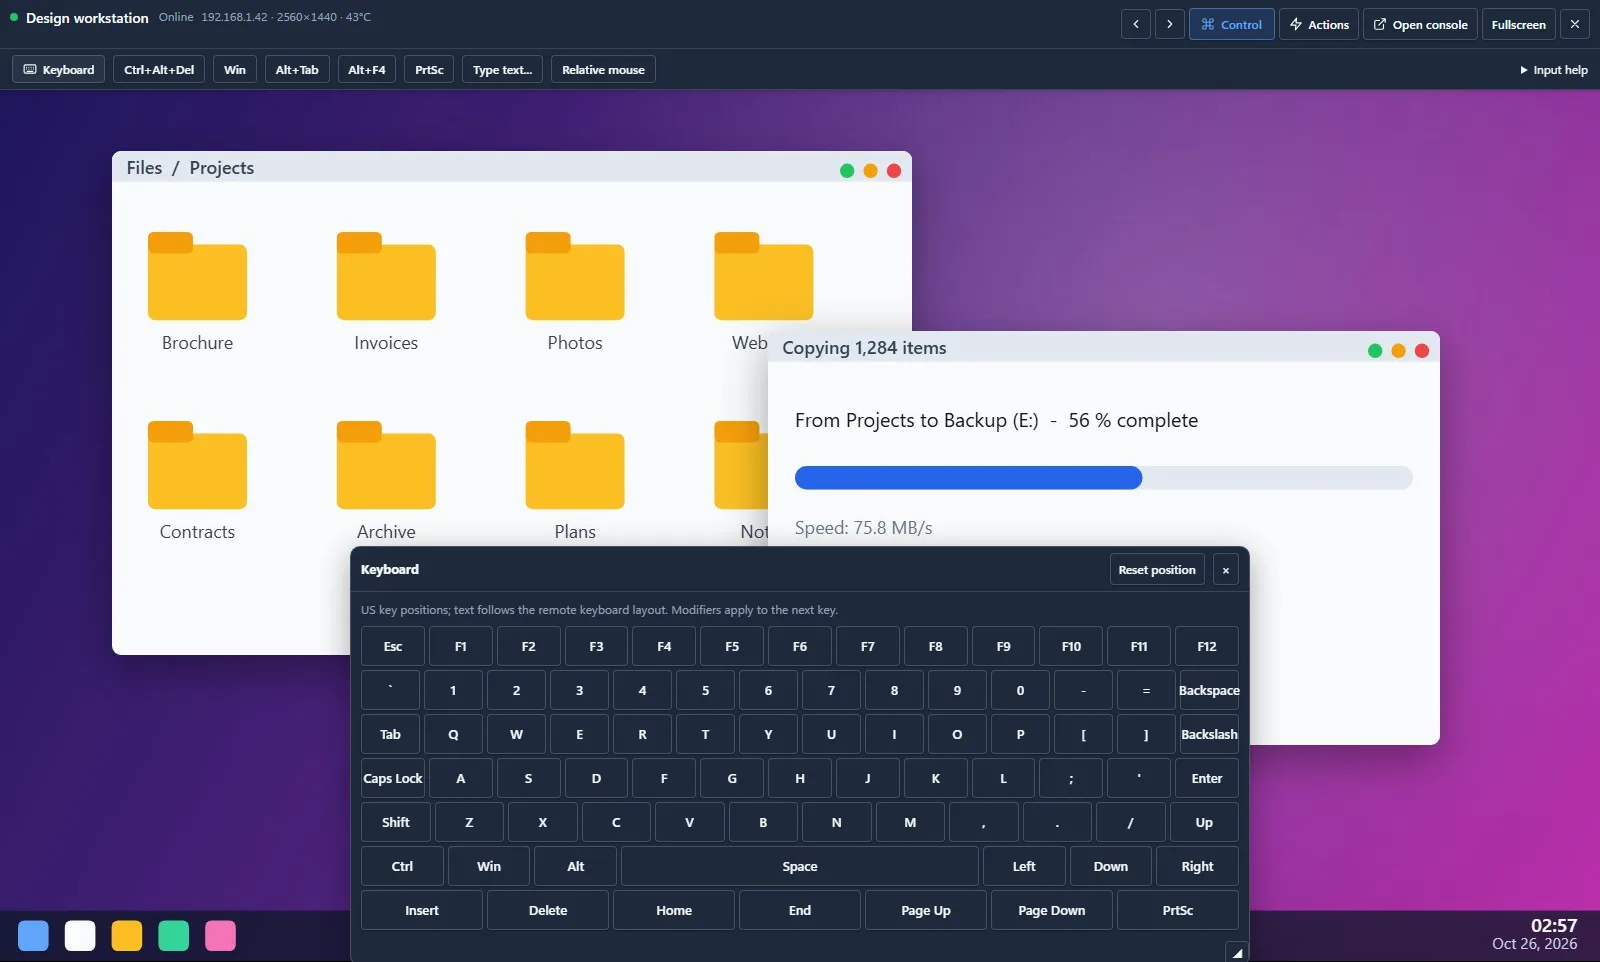Screen dimensions: 1600x962
Task: Select the Archive folder icon
Action: [386, 466]
